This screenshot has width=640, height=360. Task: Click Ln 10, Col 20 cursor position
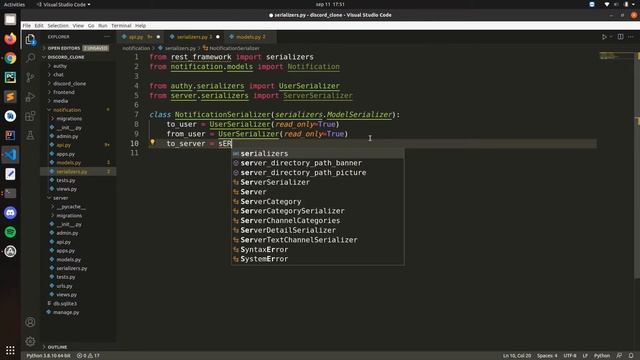click(x=517, y=356)
